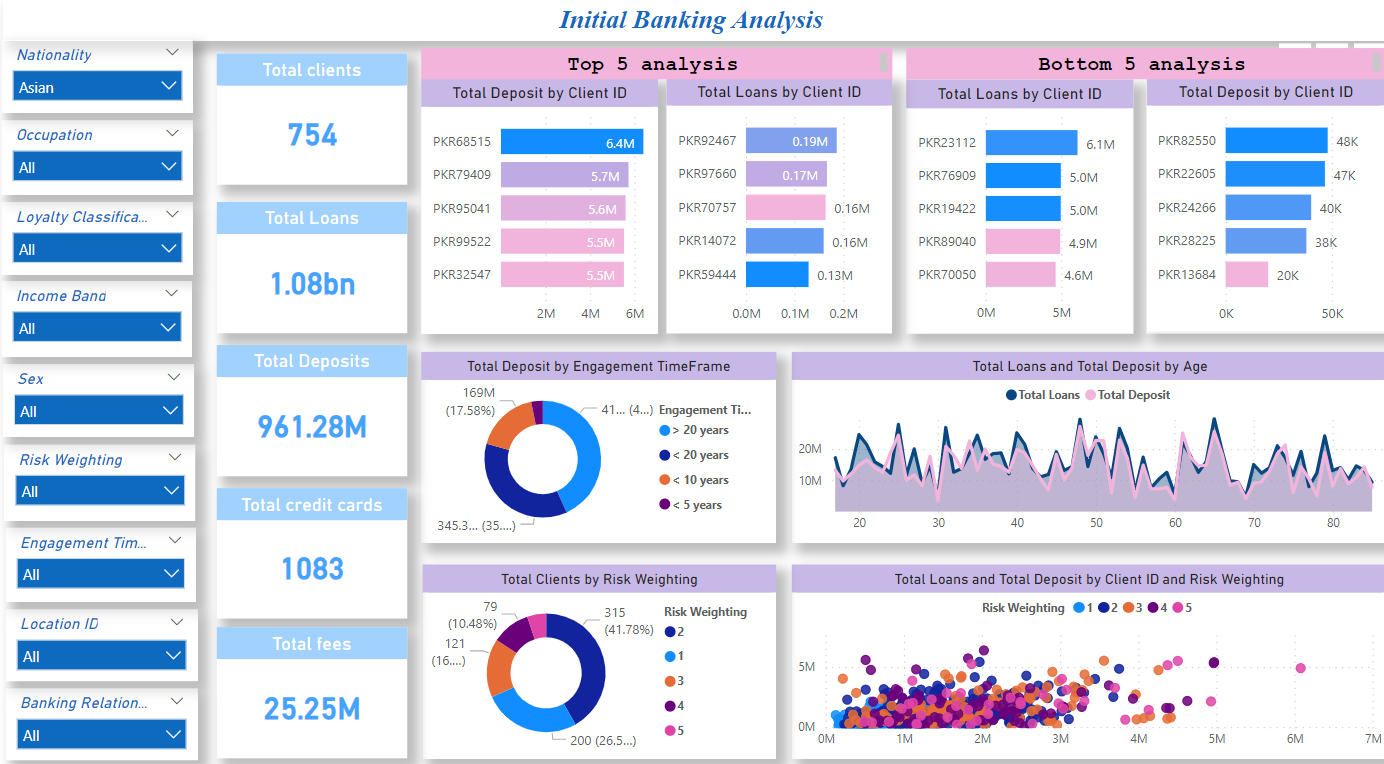This screenshot has height=764, width=1384.
Task: Select the Total clients 754 card
Action: coord(311,135)
